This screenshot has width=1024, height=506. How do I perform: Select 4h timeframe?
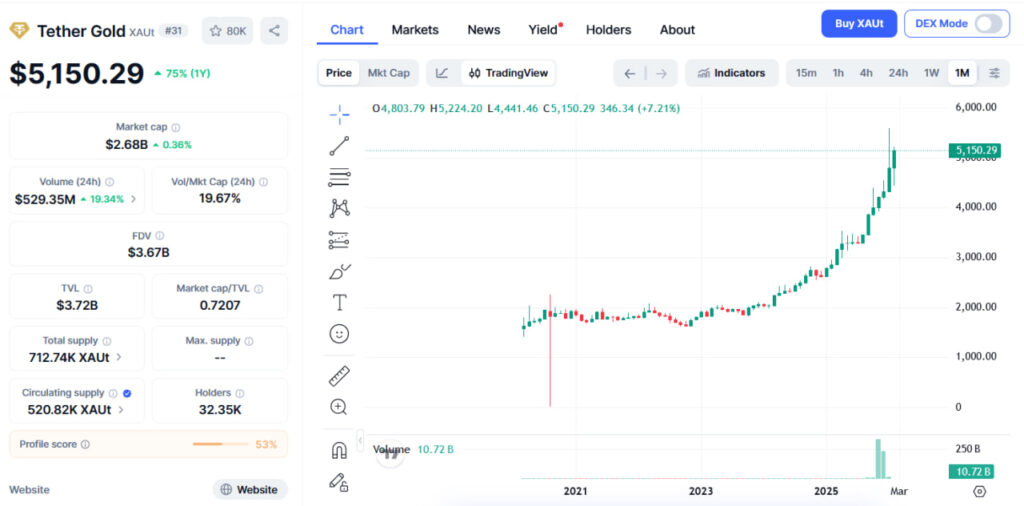pos(866,73)
